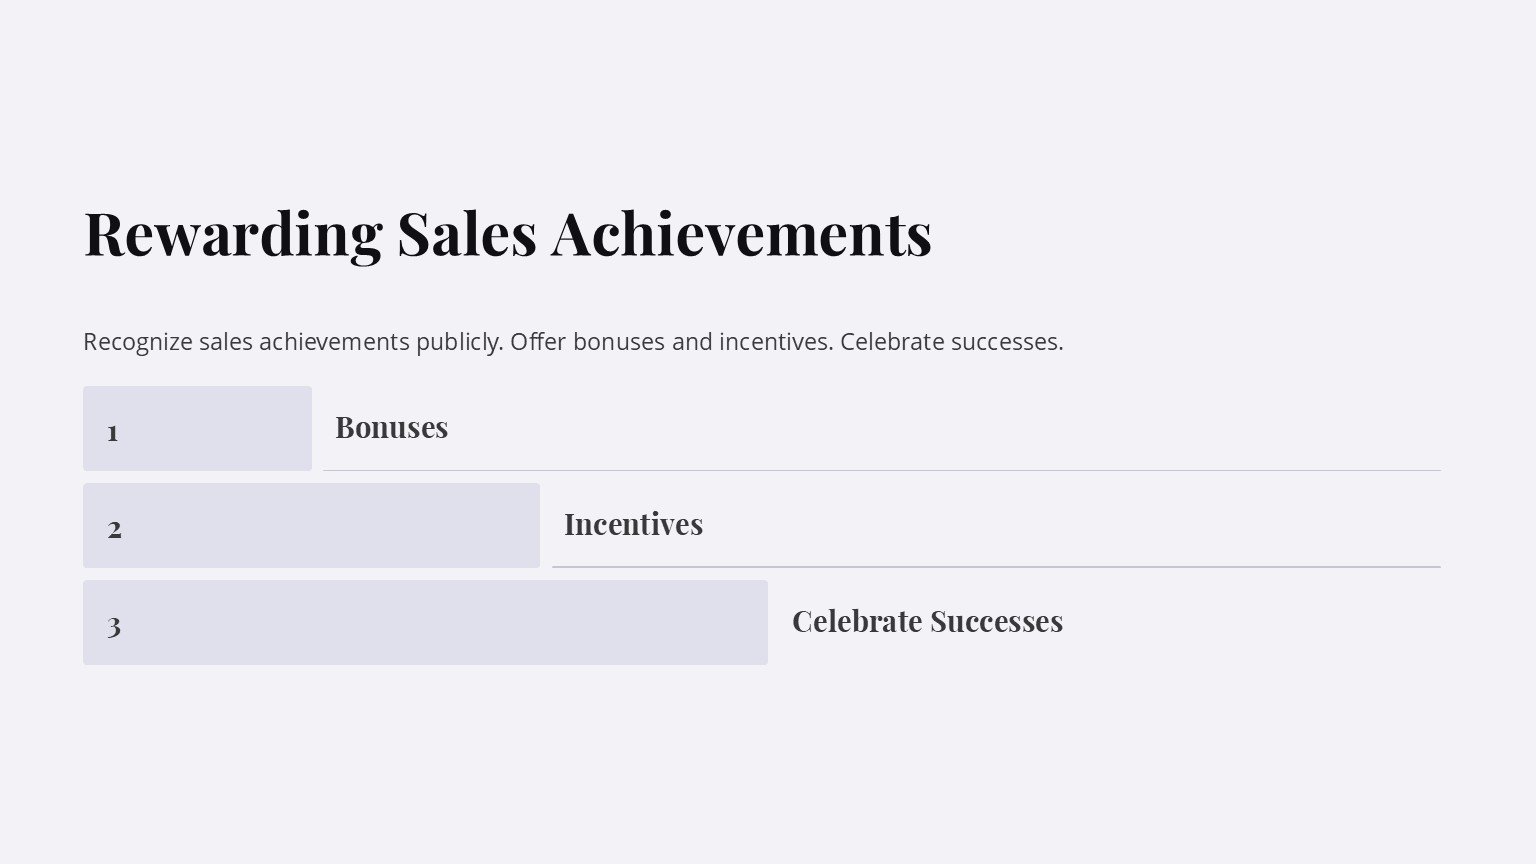Select the "Incentives" heading
Viewport: 1536px width, 864px height.
(x=633, y=524)
